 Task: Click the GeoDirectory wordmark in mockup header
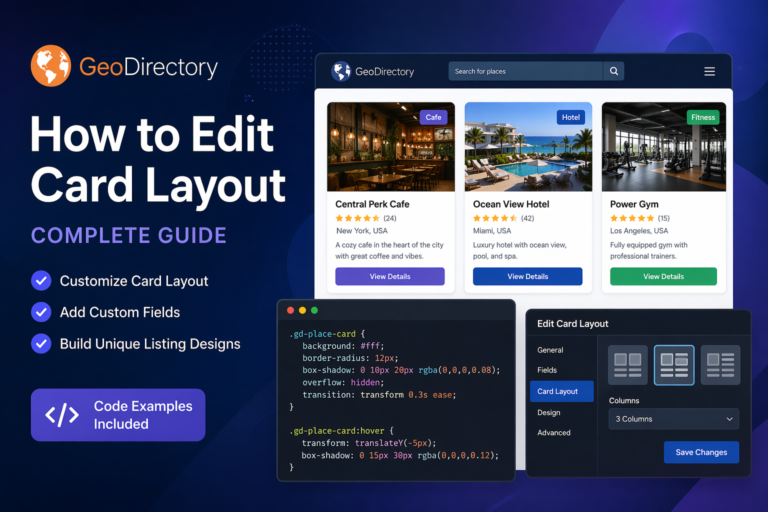(384, 72)
